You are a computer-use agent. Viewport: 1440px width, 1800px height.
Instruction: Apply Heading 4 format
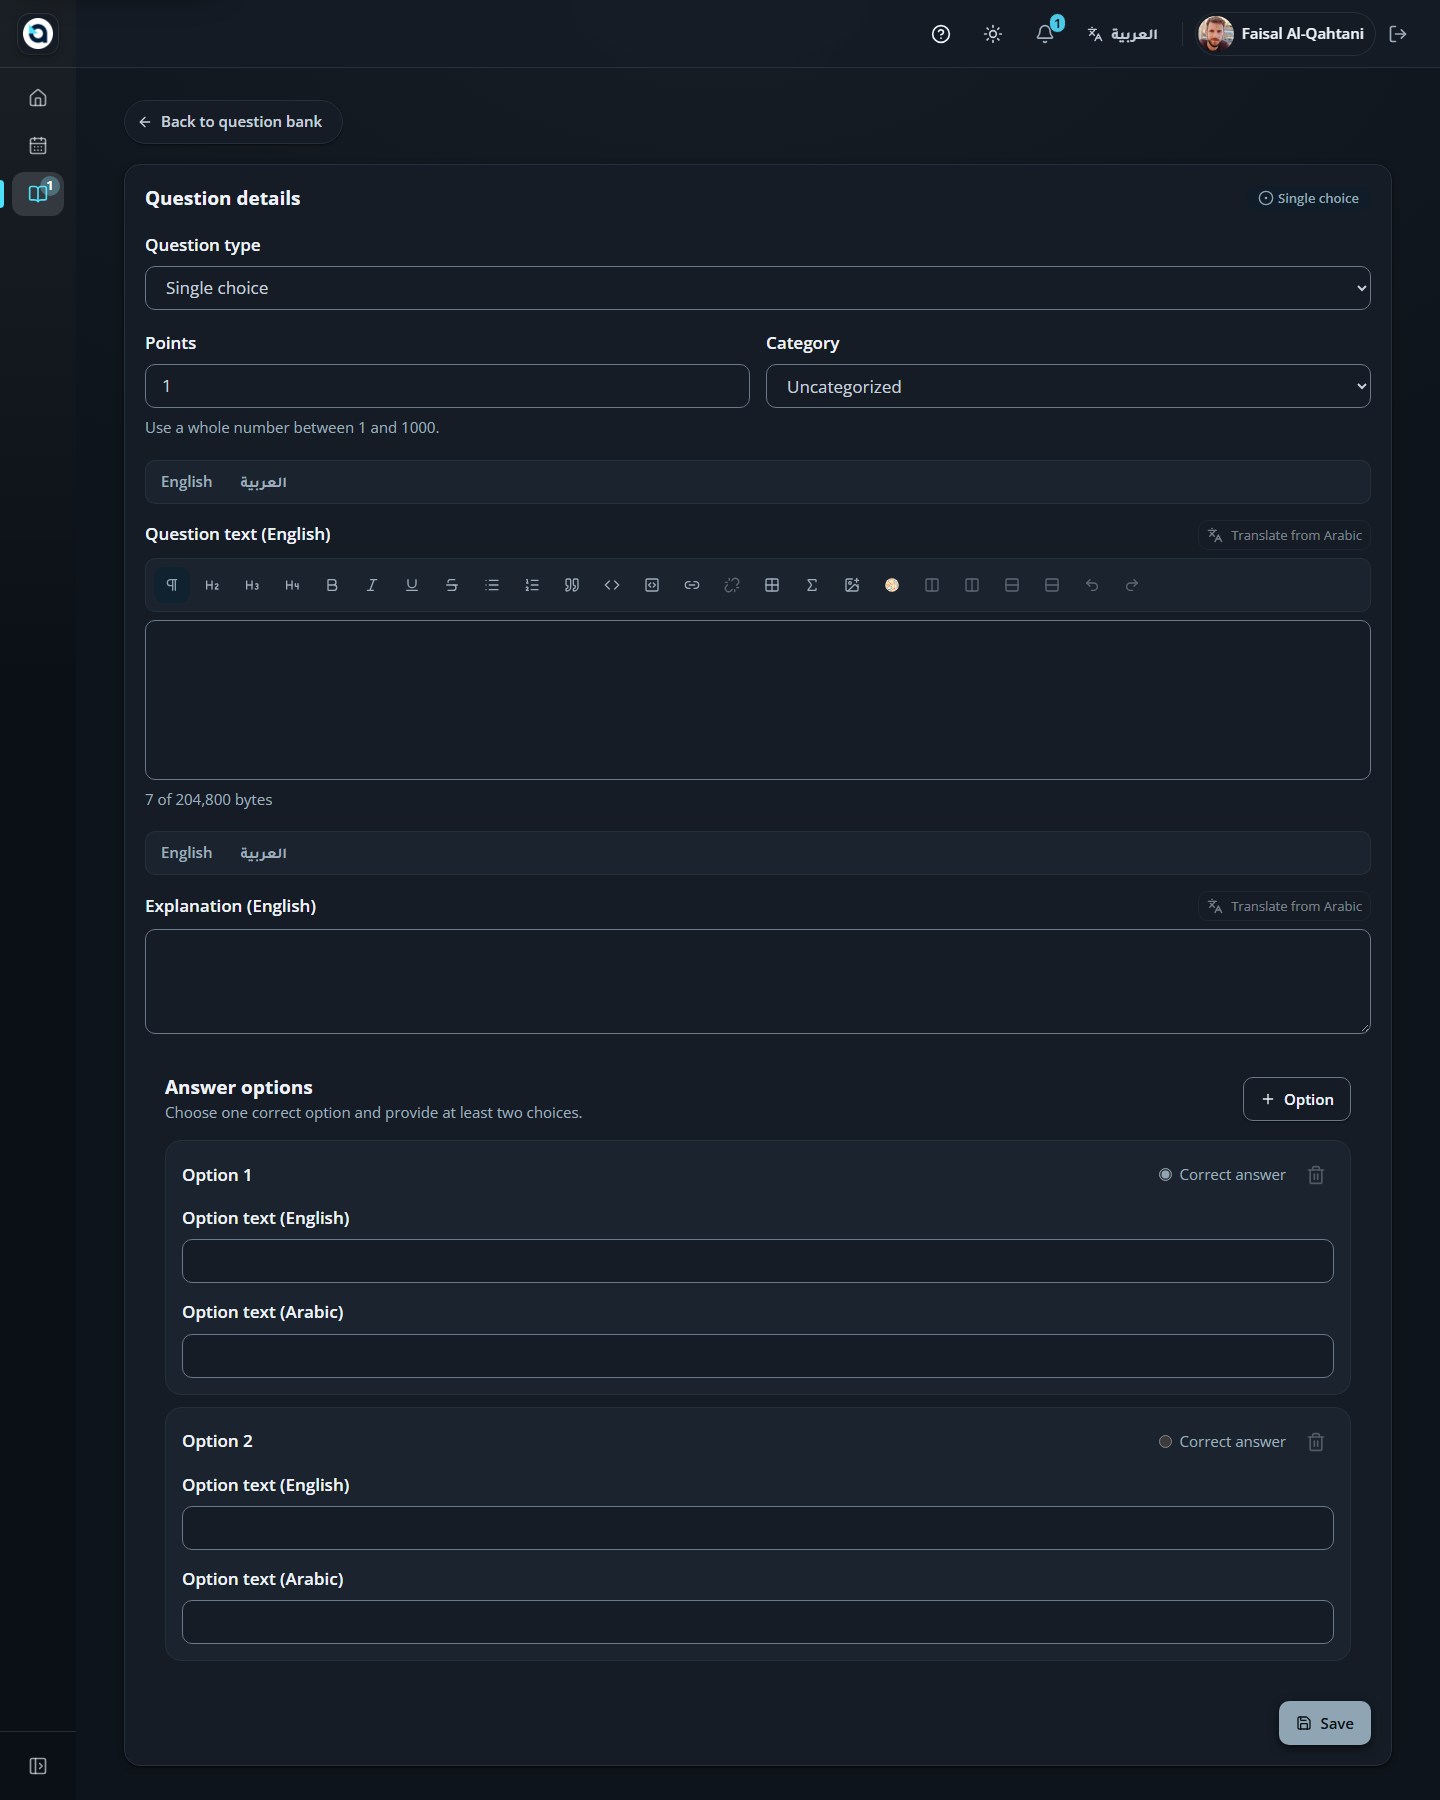(292, 585)
